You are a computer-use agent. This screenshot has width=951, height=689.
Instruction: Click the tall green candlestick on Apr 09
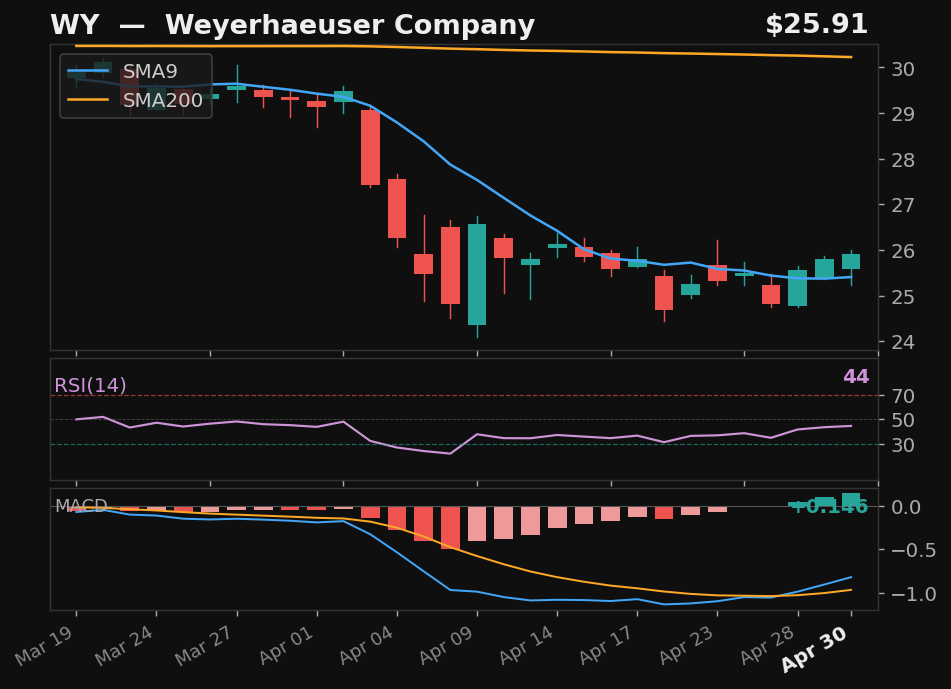point(477,275)
